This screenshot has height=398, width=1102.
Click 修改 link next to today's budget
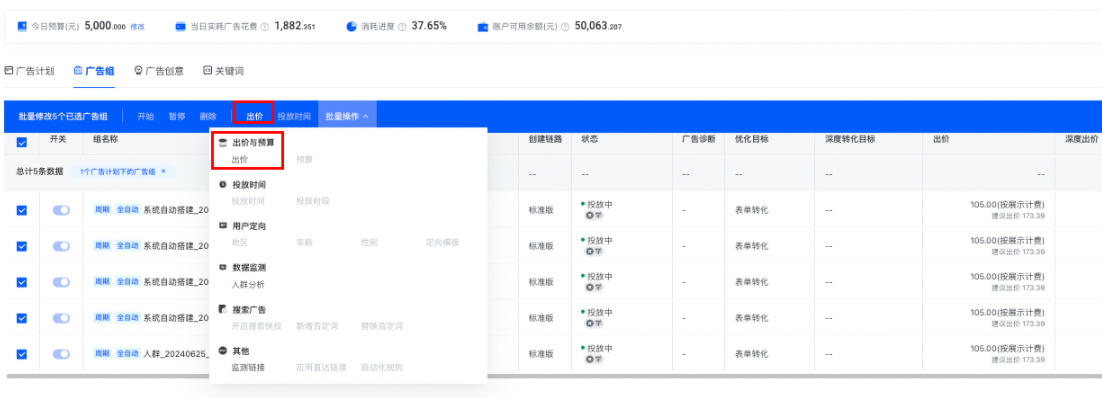138,27
